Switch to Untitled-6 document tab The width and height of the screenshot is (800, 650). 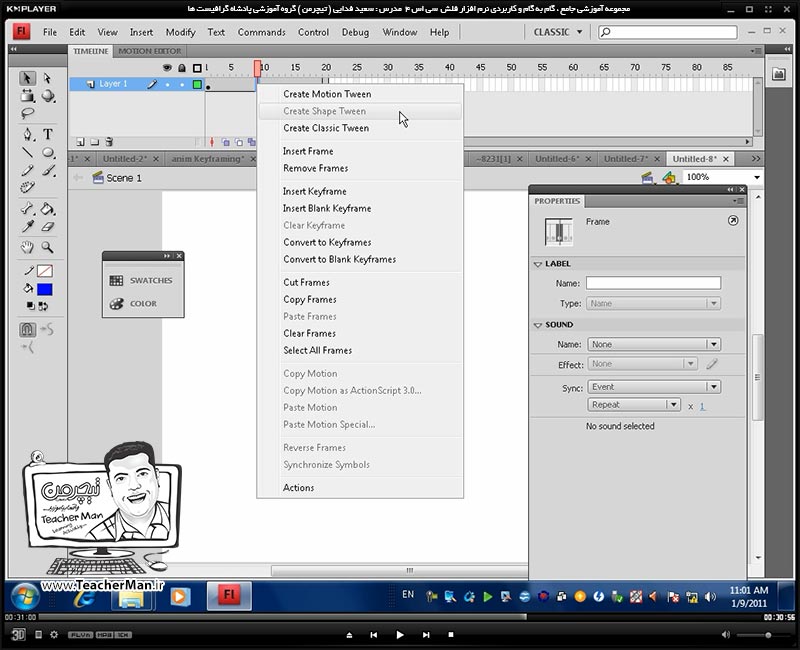557,159
